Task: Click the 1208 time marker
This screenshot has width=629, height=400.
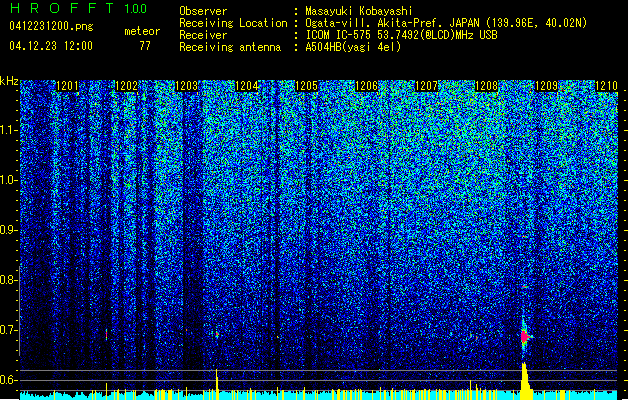Action: tap(486, 86)
